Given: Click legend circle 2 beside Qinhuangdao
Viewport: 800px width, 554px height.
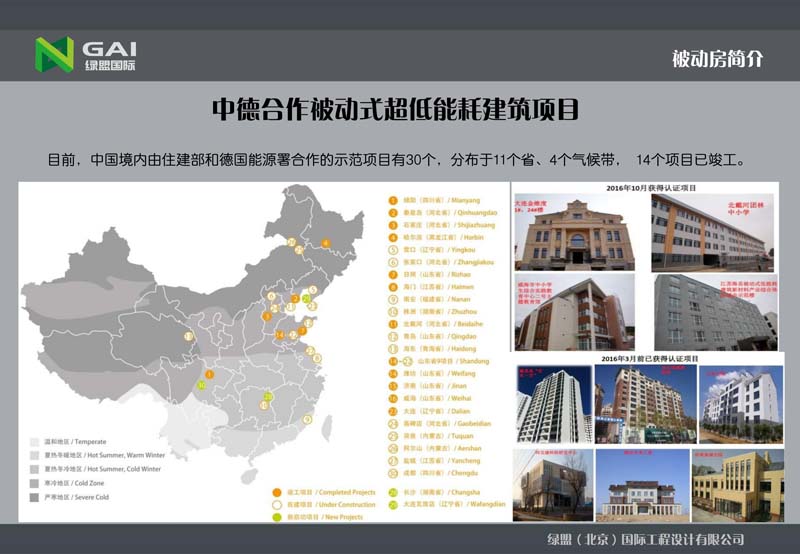Looking at the screenshot, I should click(x=393, y=213).
